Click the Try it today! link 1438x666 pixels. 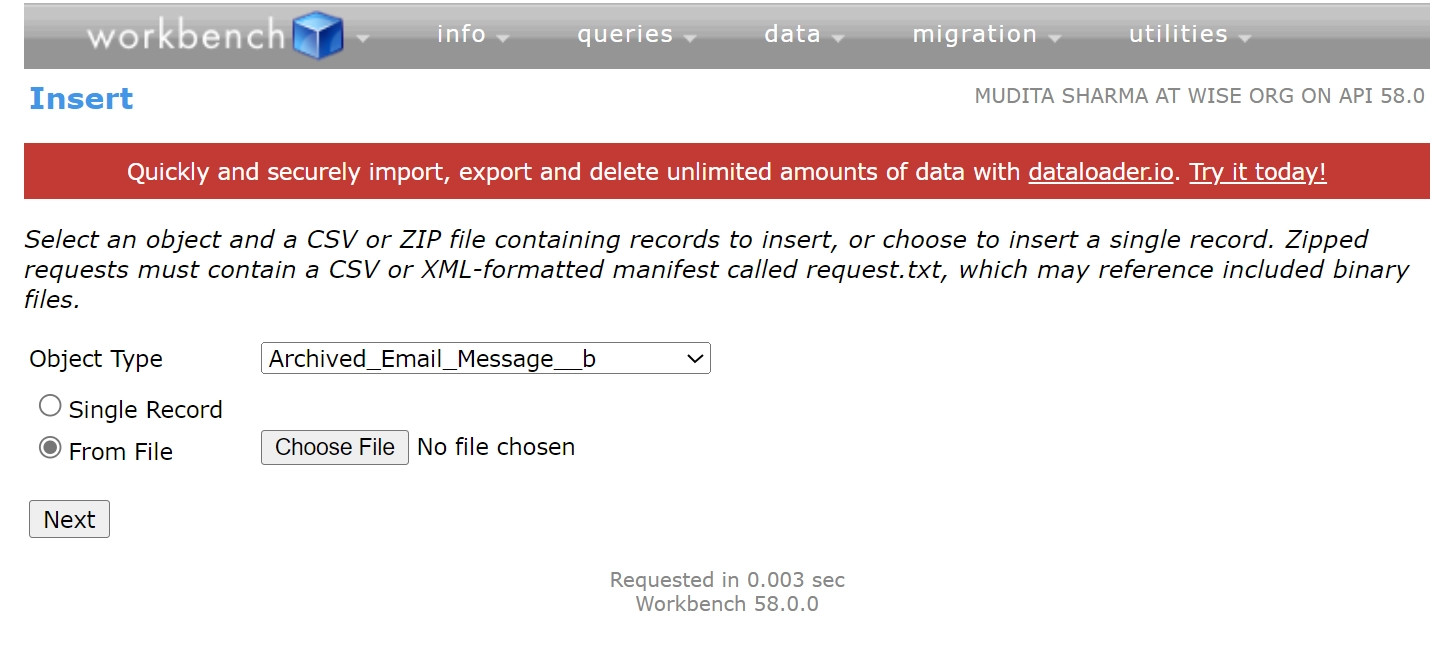point(1258,172)
